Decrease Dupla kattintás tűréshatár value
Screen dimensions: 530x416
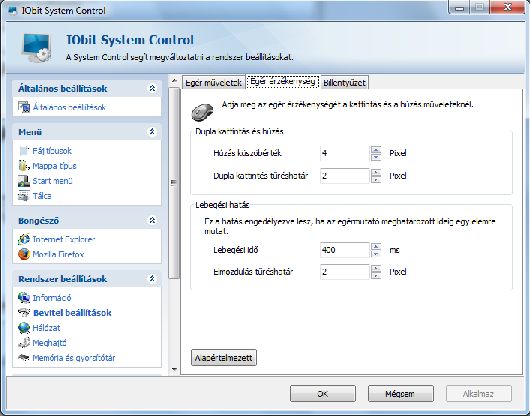(x=376, y=179)
